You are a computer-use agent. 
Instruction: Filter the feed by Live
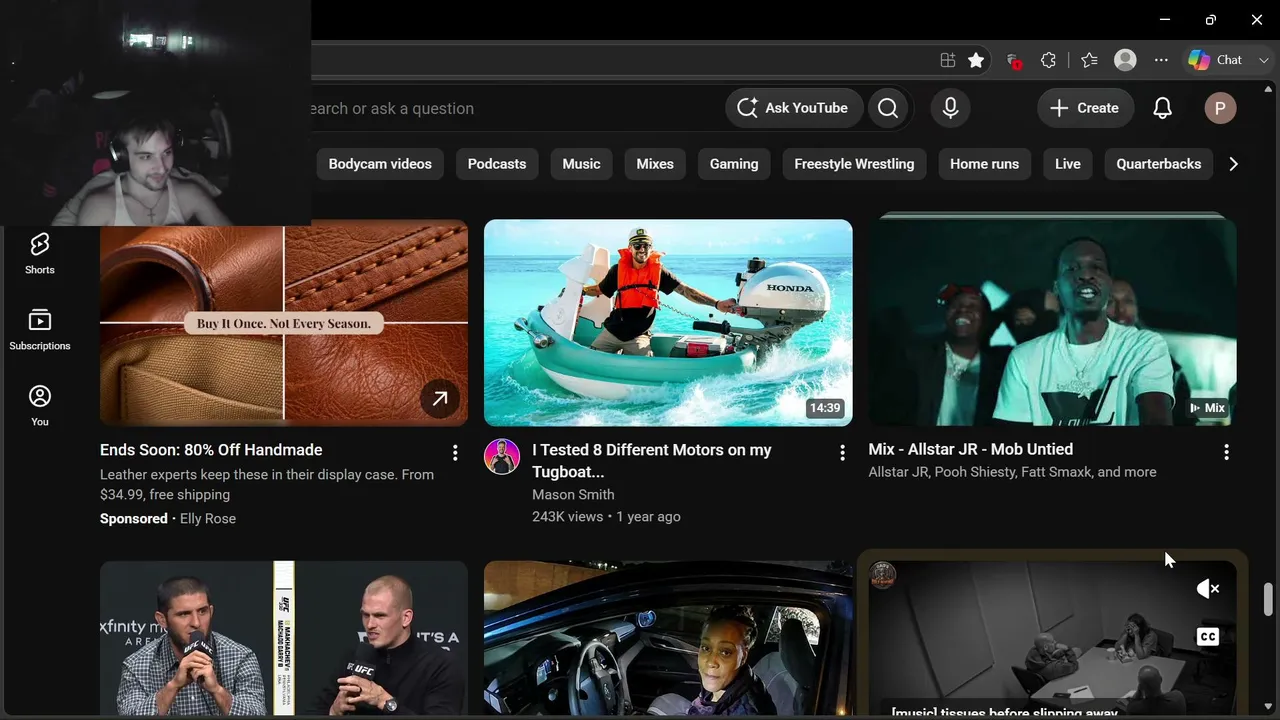(x=1068, y=164)
